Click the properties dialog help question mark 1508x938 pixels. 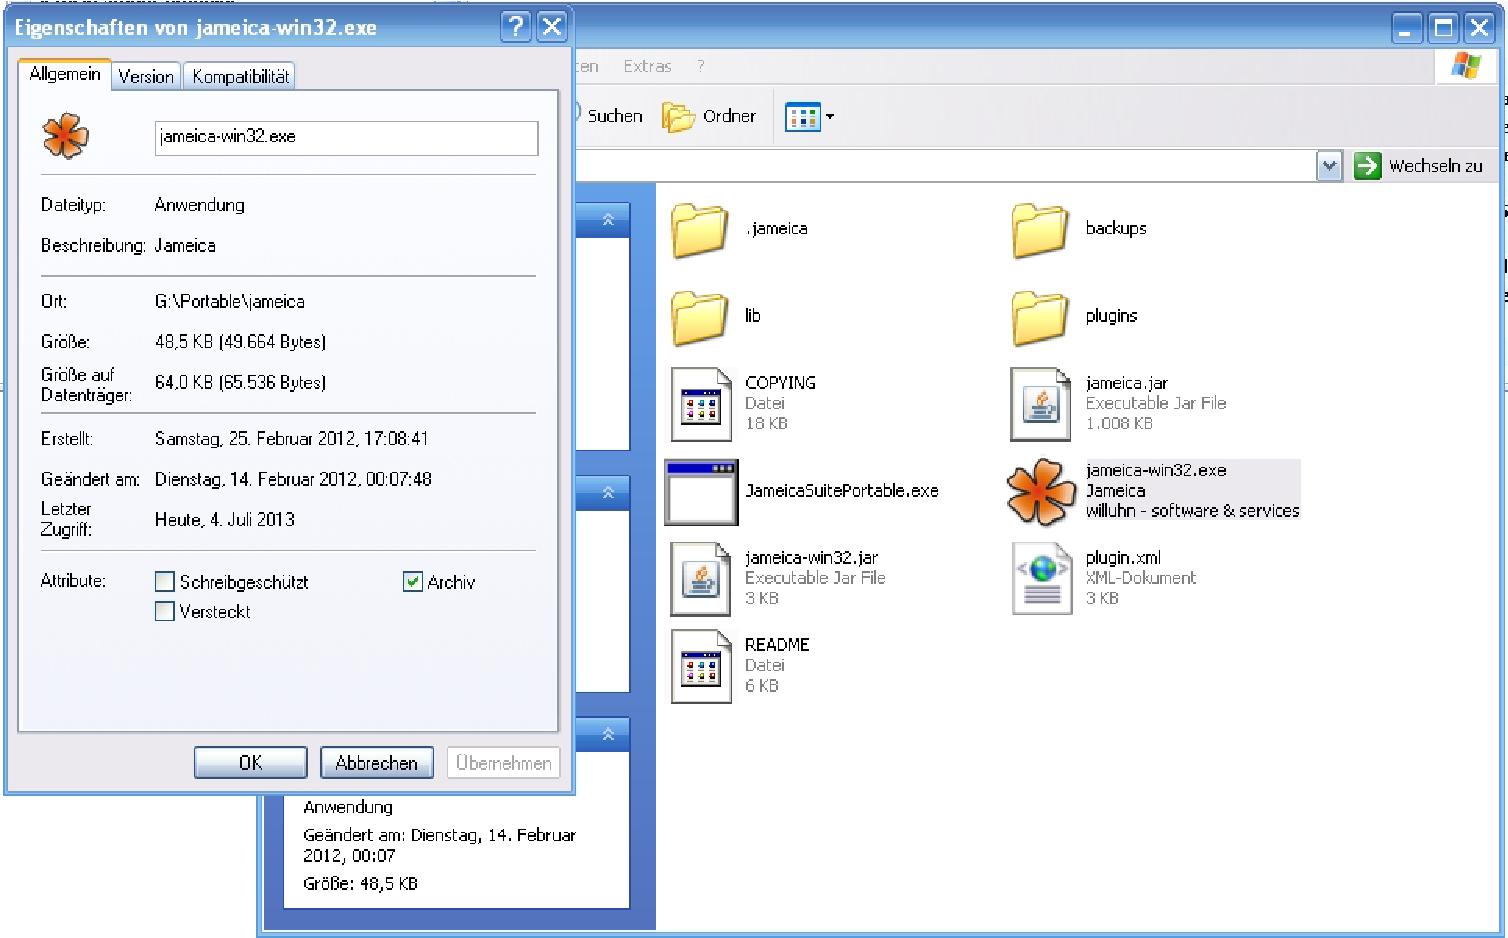pos(515,27)
